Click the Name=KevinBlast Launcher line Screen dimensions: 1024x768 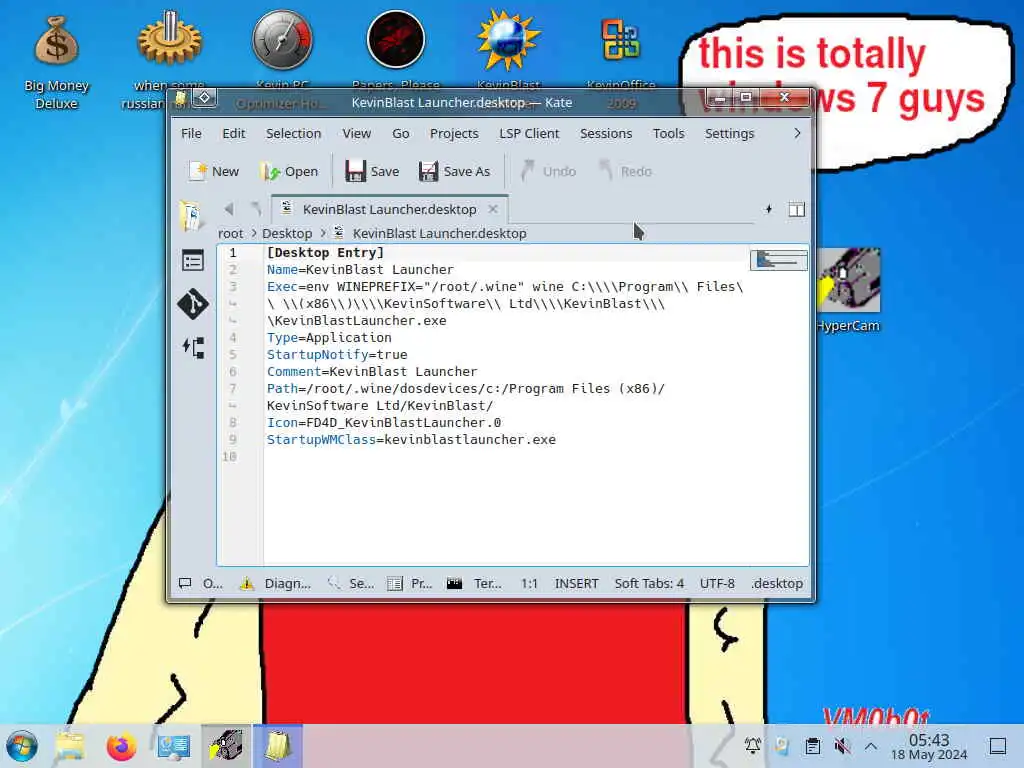tap(360, 270)
